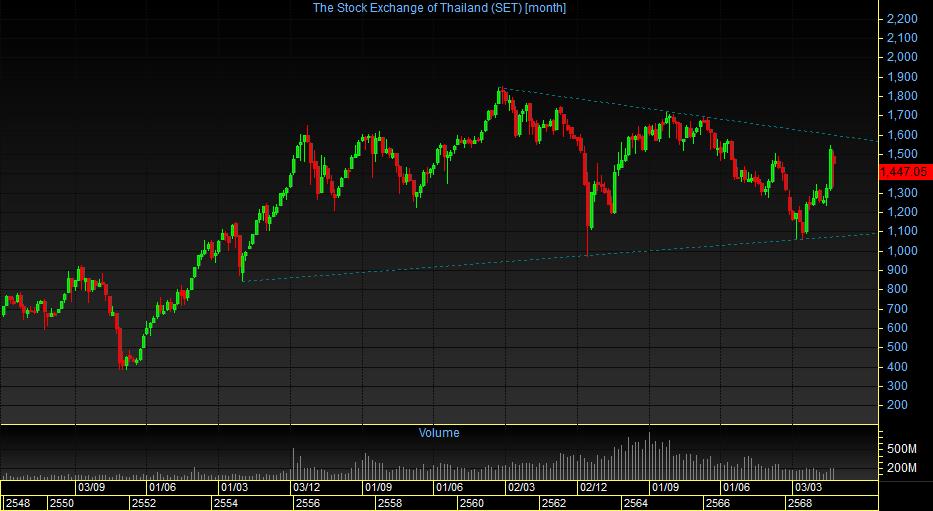Click the 900 price axis label
This screenshot has width=933, height=511.
tap(896, 269)
